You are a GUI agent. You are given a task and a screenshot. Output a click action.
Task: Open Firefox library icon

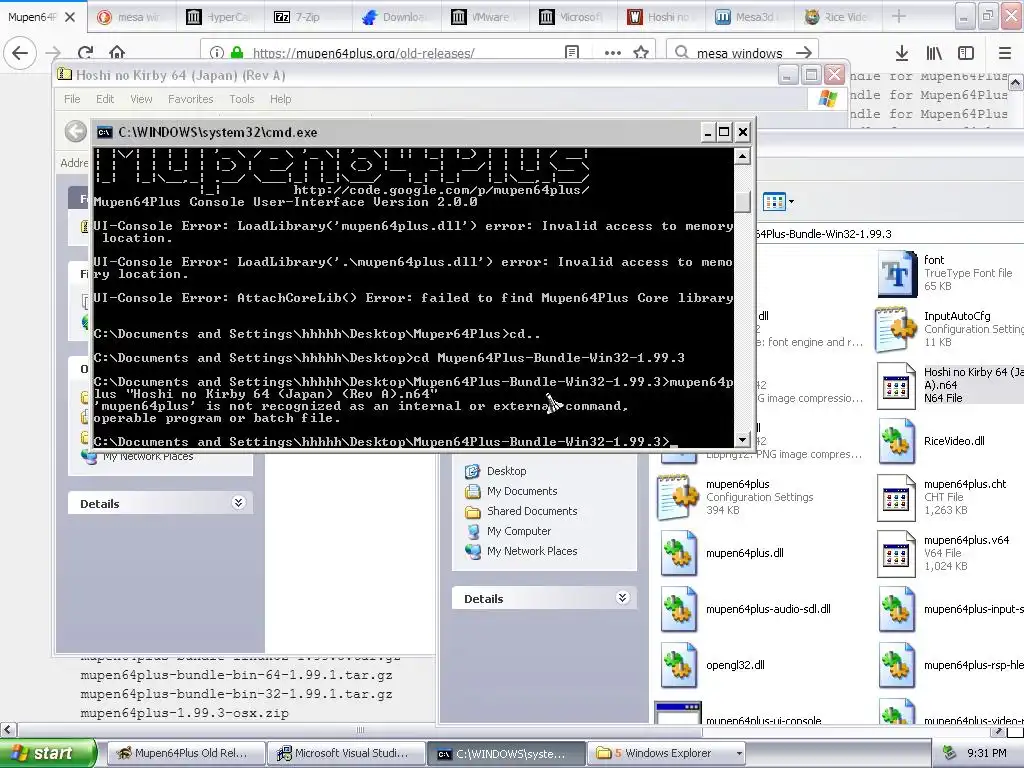(934, 52)
